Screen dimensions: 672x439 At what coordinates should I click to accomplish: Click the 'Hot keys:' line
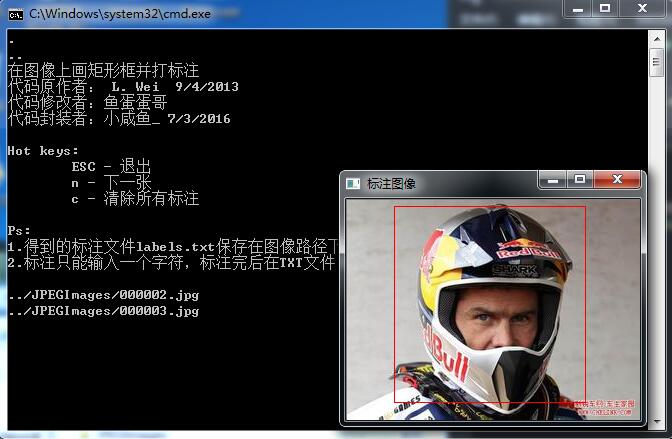[x=43, y=151]
